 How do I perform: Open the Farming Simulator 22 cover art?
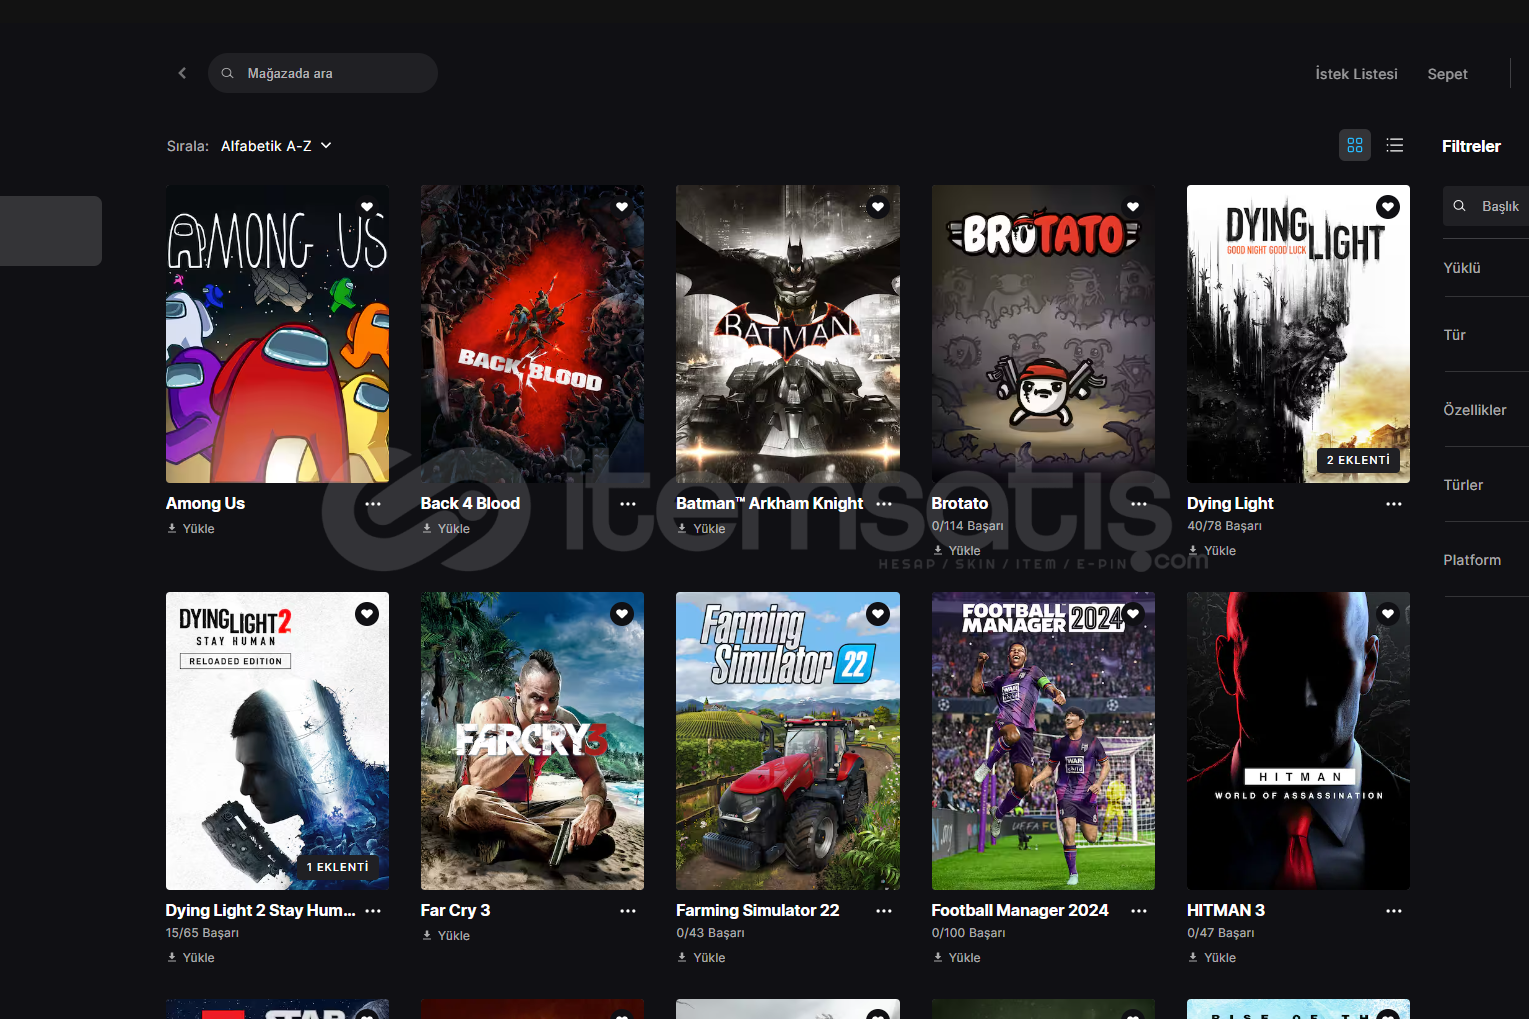click(x=788, y=741)
